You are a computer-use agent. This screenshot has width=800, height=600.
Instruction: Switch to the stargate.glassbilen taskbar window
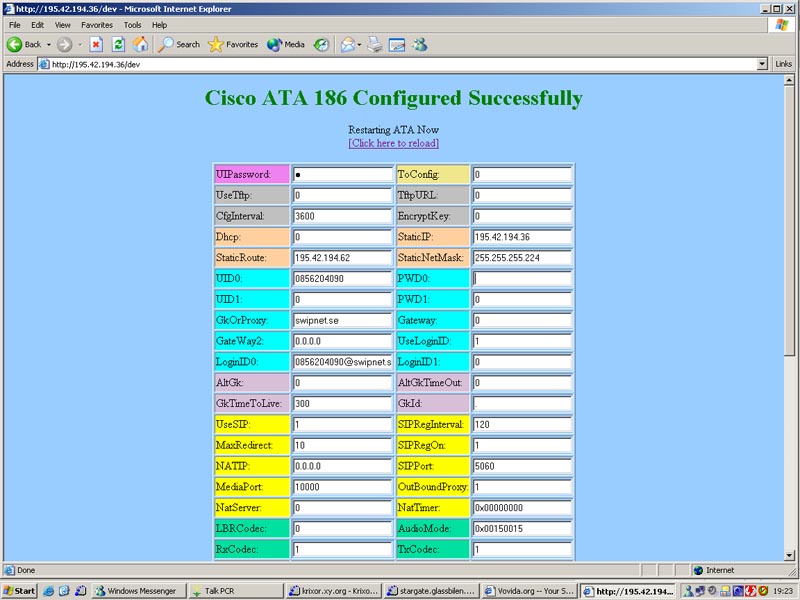pos(432,591)
